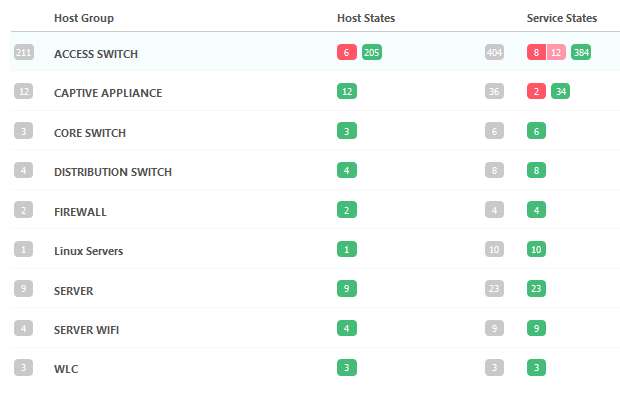Click the green 384 services OK badge
This screenshot has height=393, width=620.
581,52
